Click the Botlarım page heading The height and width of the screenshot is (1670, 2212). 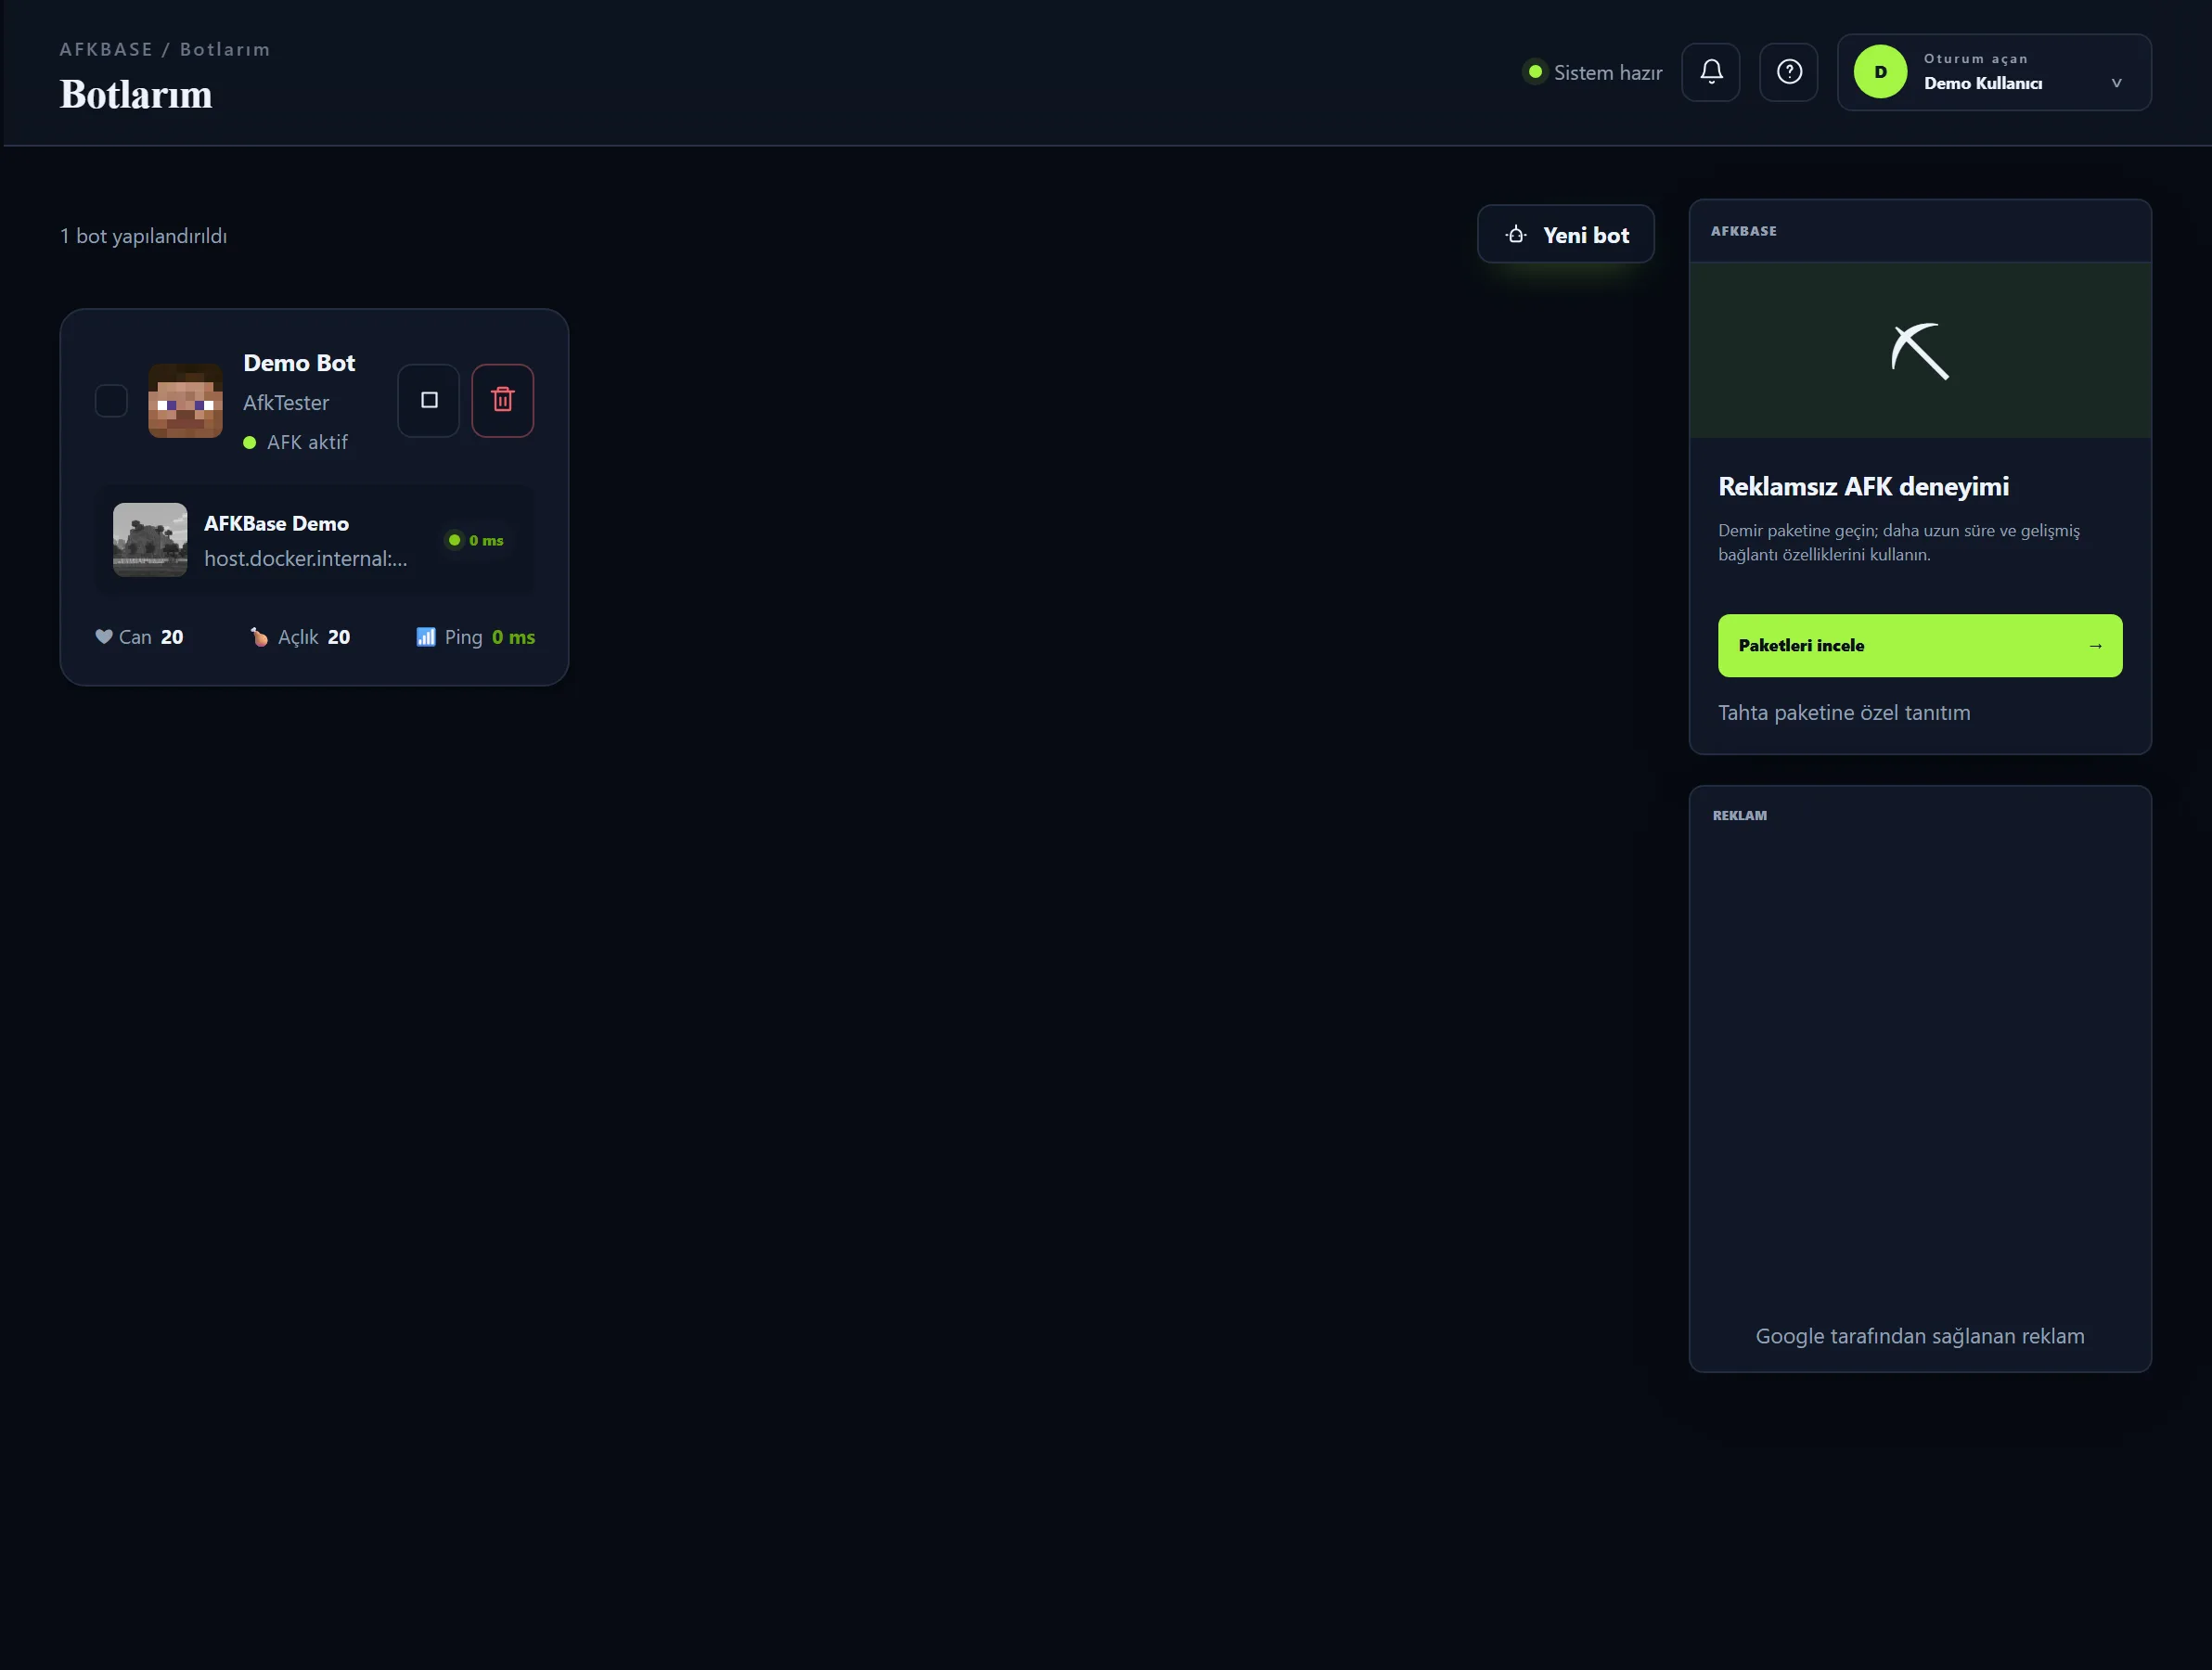[x=136, y=95]
